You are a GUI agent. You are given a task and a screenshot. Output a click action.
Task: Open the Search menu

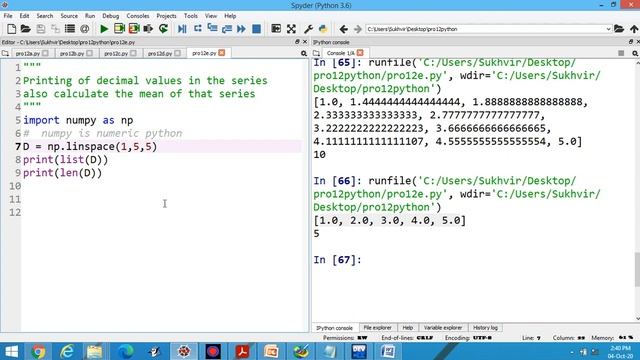click(x=44, y=16)
